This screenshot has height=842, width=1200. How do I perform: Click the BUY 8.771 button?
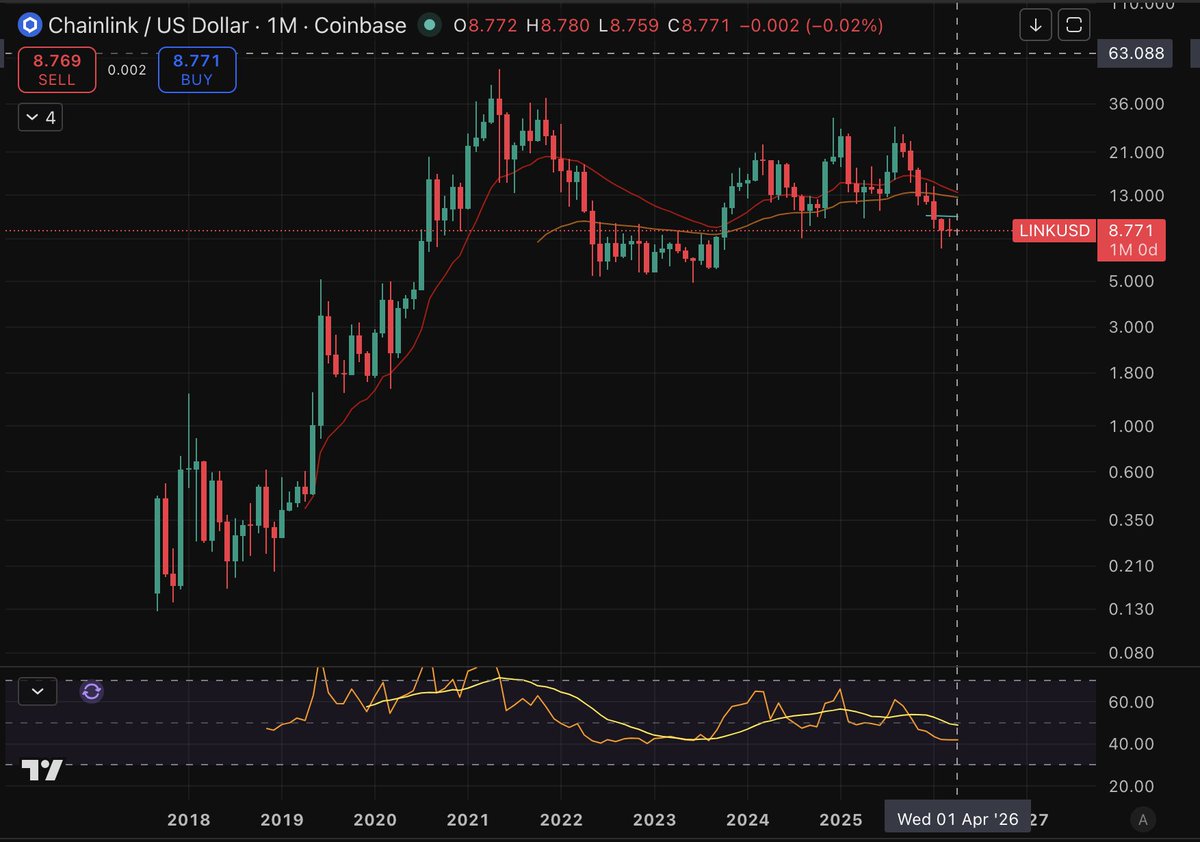197,71
